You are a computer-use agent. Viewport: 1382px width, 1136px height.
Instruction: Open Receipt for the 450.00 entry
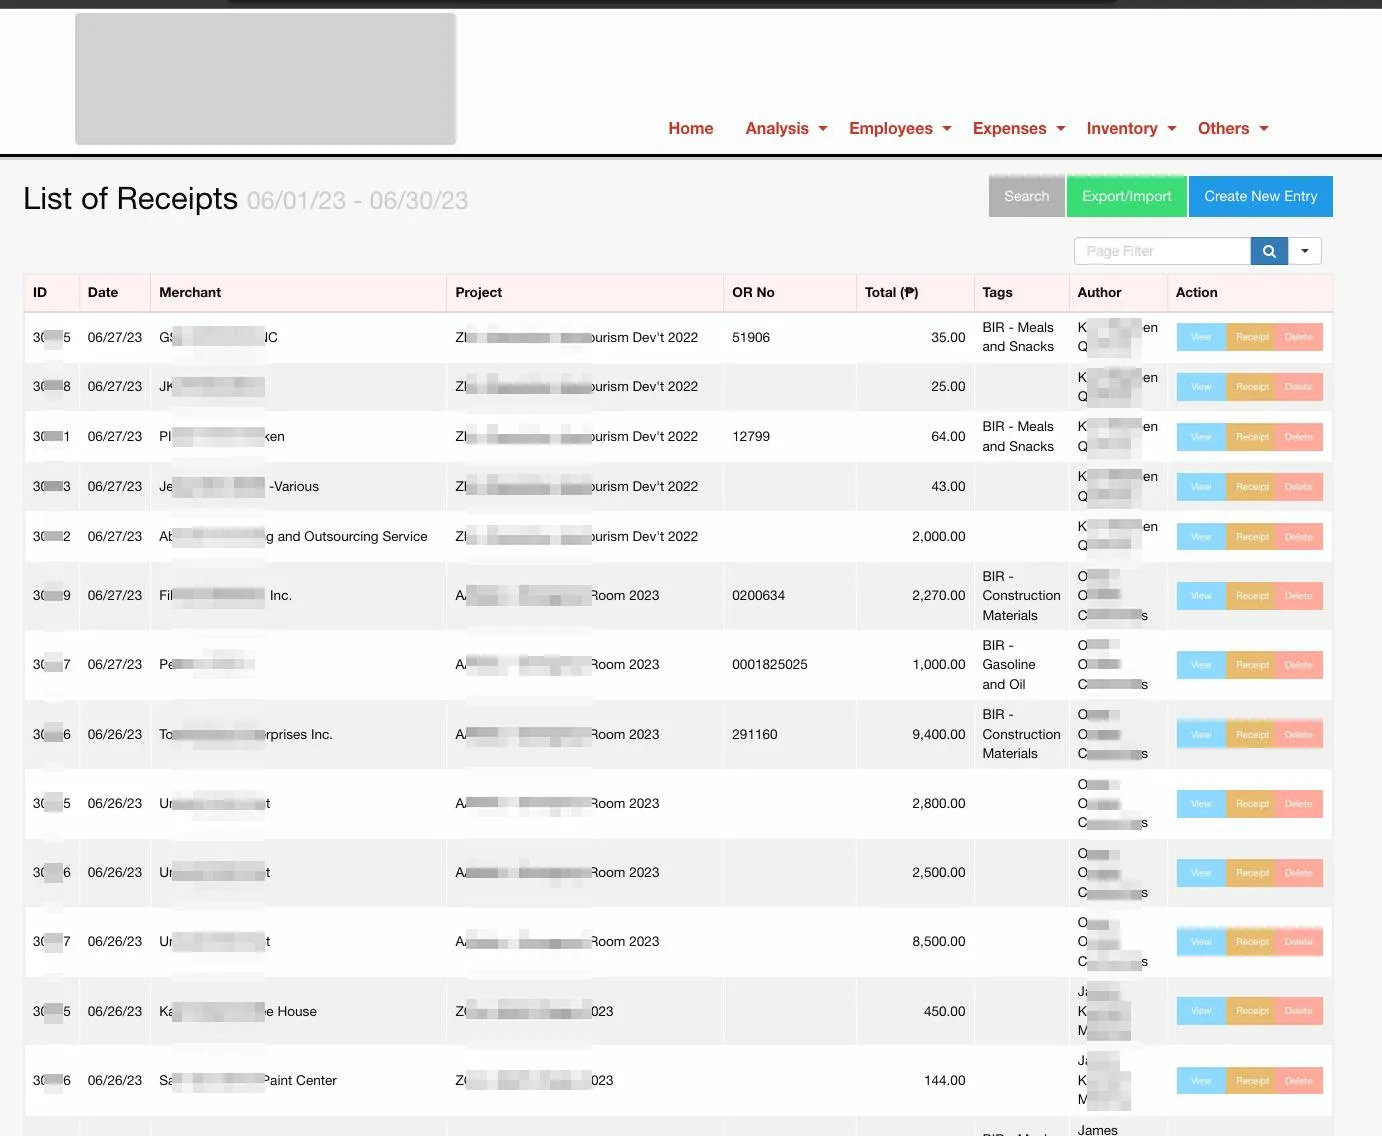click(x=1252, y=1011)
